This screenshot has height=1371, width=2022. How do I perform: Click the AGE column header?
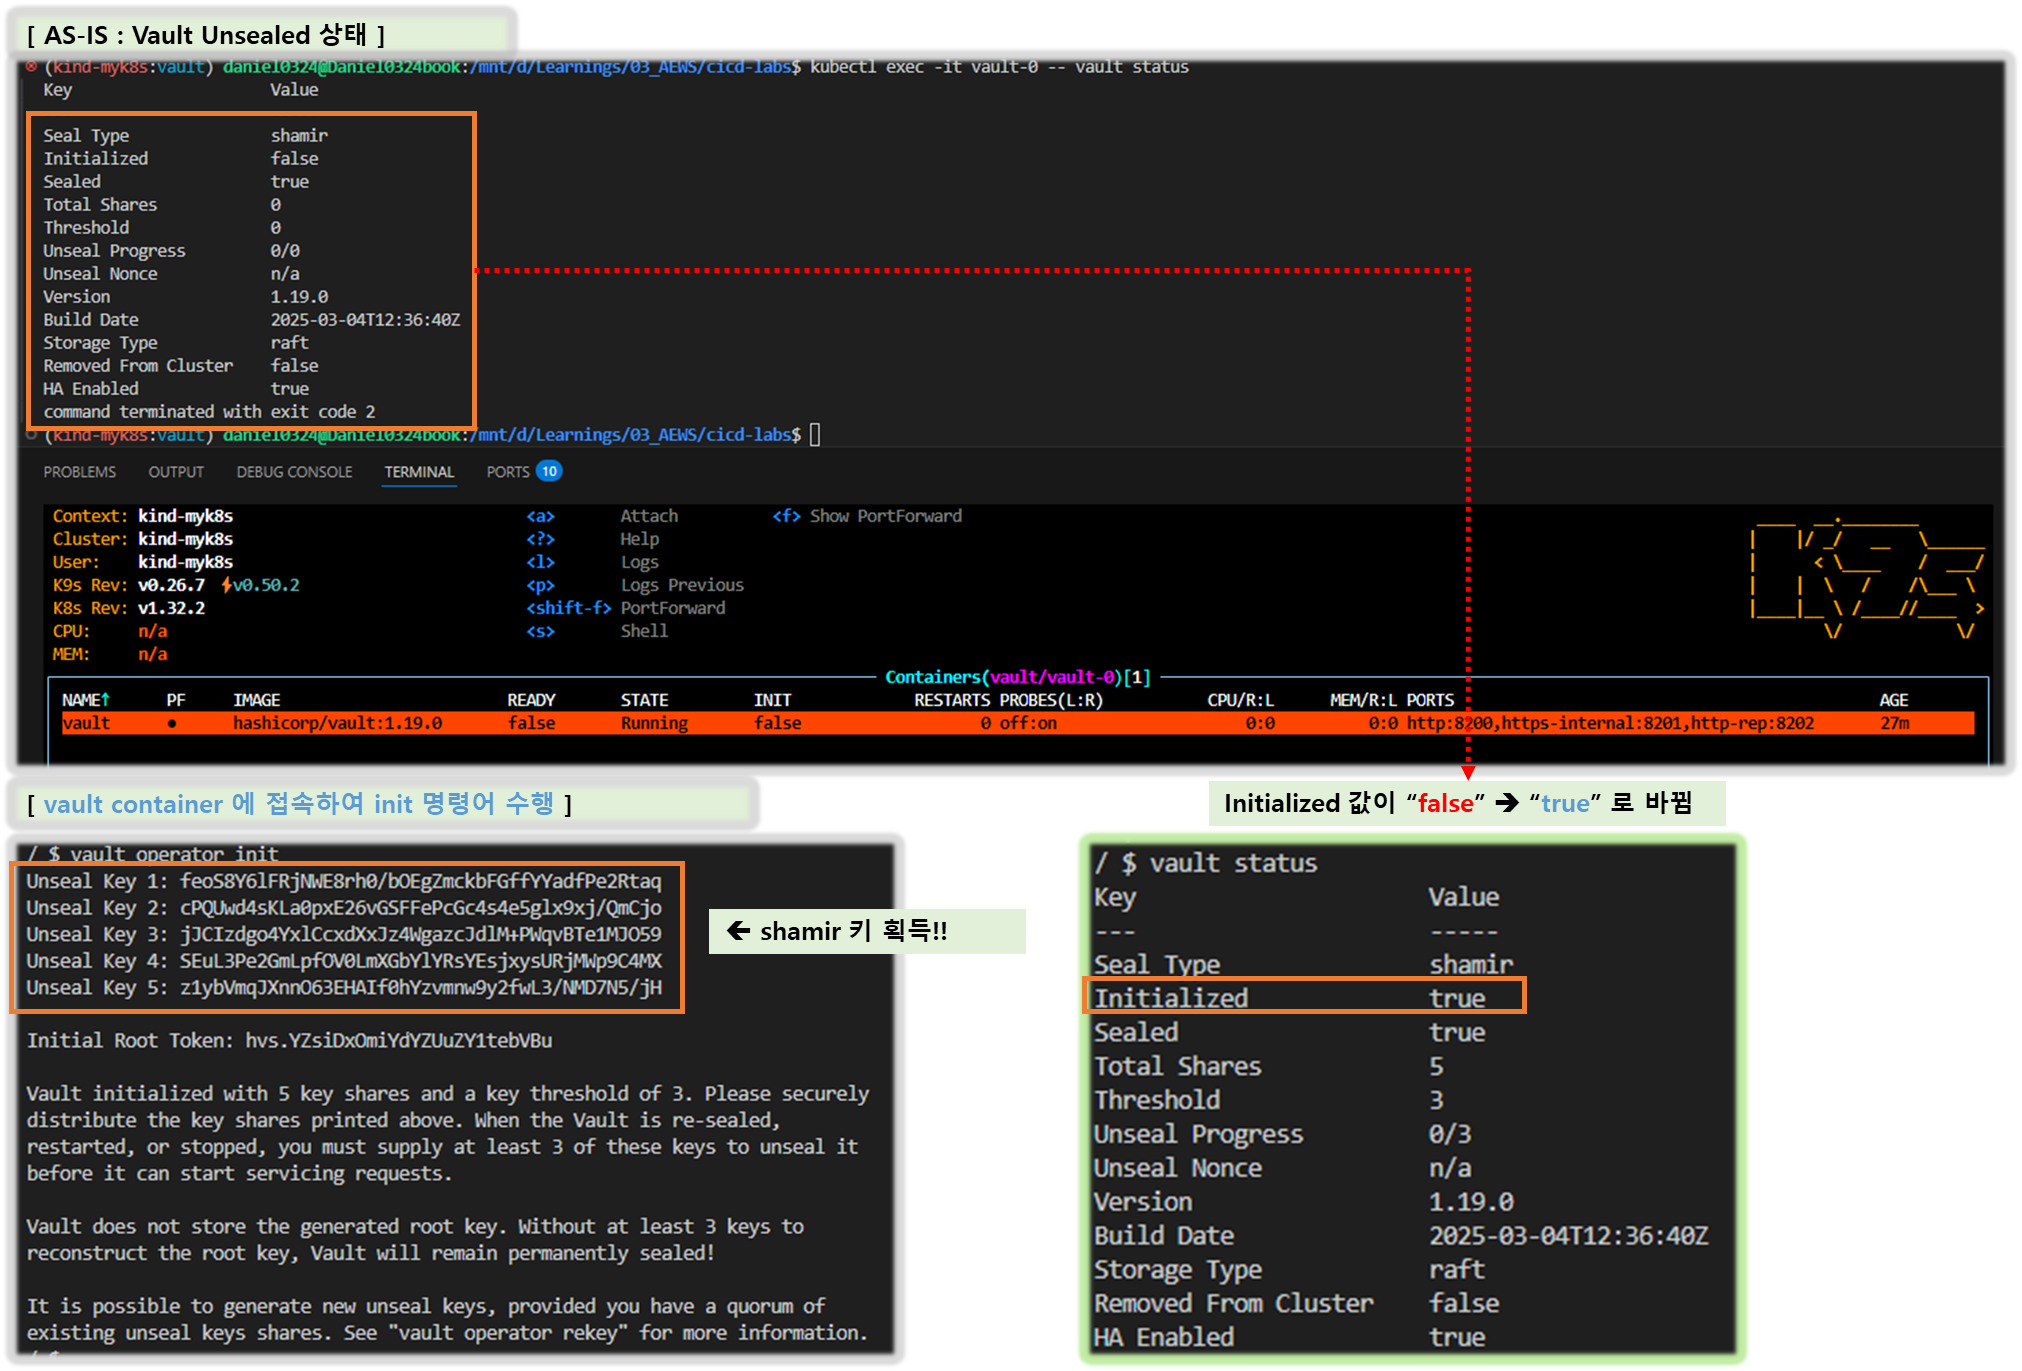tap(1893, 700)
